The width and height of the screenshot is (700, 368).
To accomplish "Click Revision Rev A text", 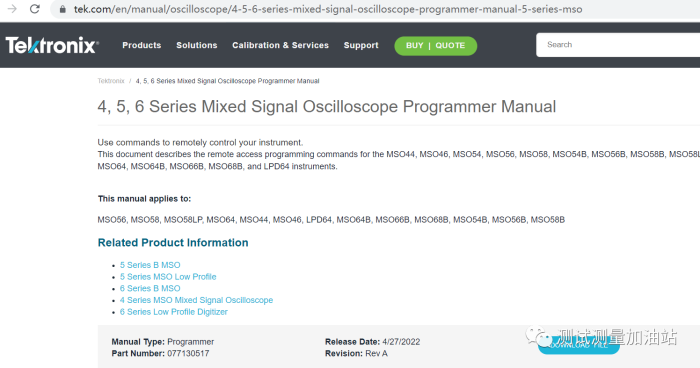I will click(356, 353).
